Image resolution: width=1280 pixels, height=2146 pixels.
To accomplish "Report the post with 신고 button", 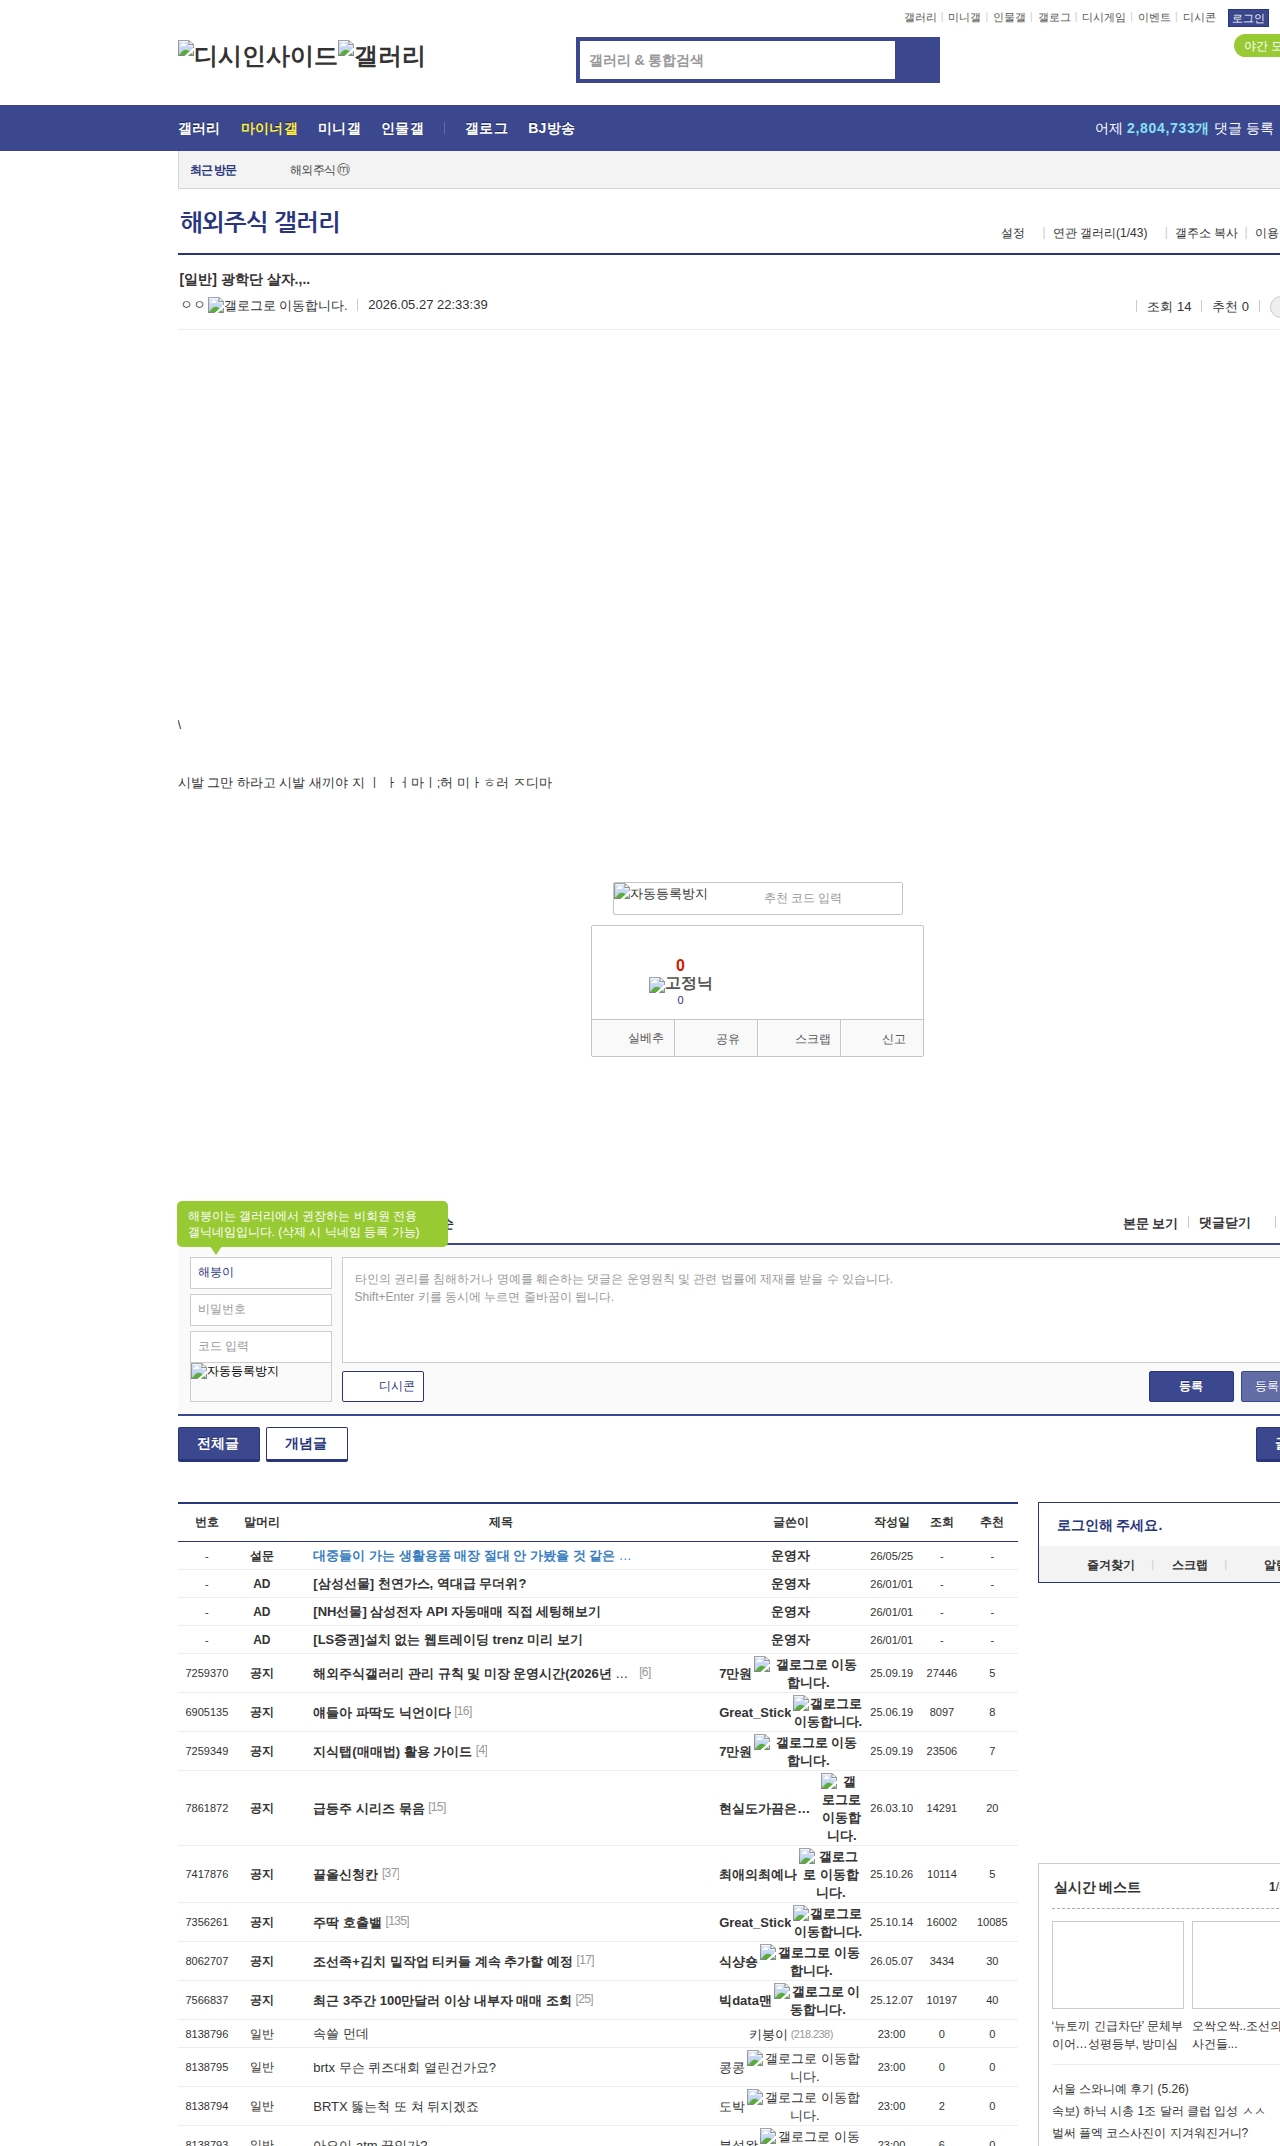I will click(882, 1039).
